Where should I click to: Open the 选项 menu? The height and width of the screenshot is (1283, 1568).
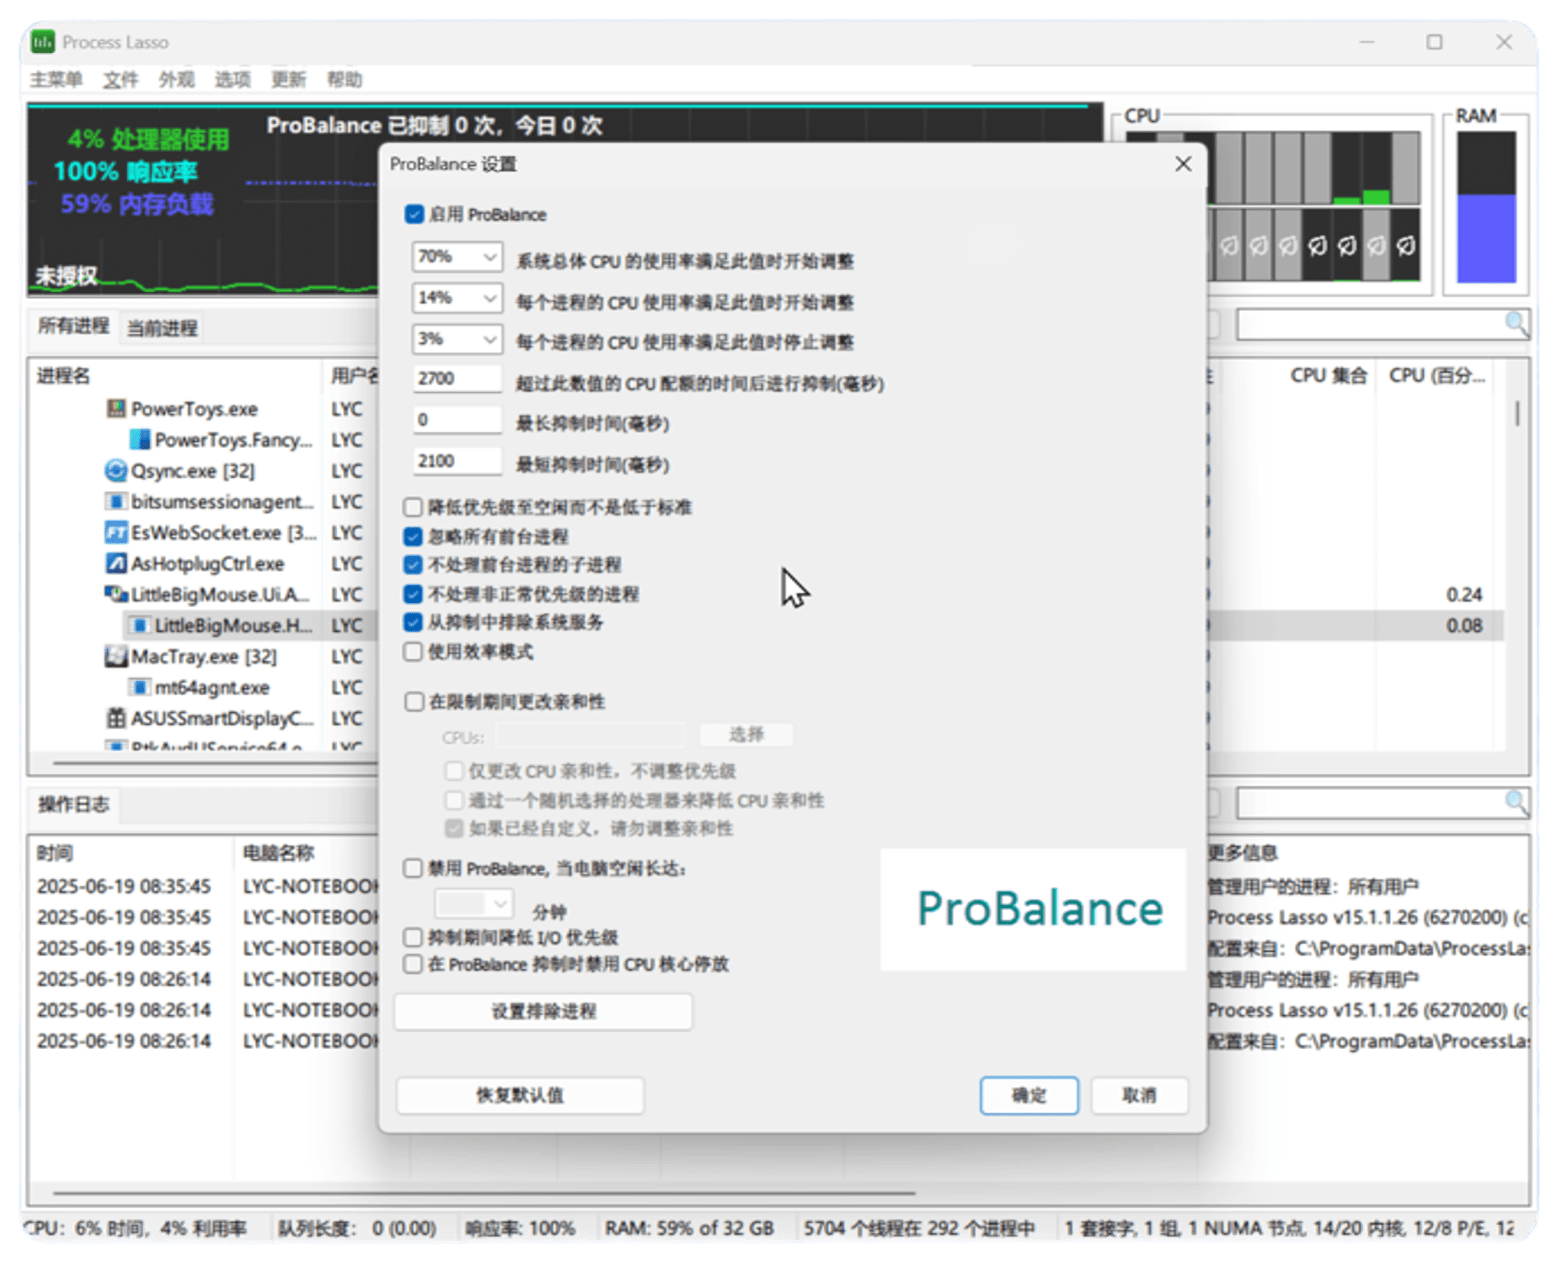pos(232,79)
